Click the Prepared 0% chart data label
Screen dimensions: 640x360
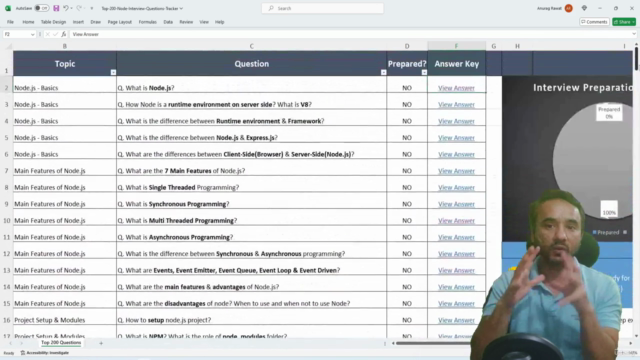tap(609, 113)
